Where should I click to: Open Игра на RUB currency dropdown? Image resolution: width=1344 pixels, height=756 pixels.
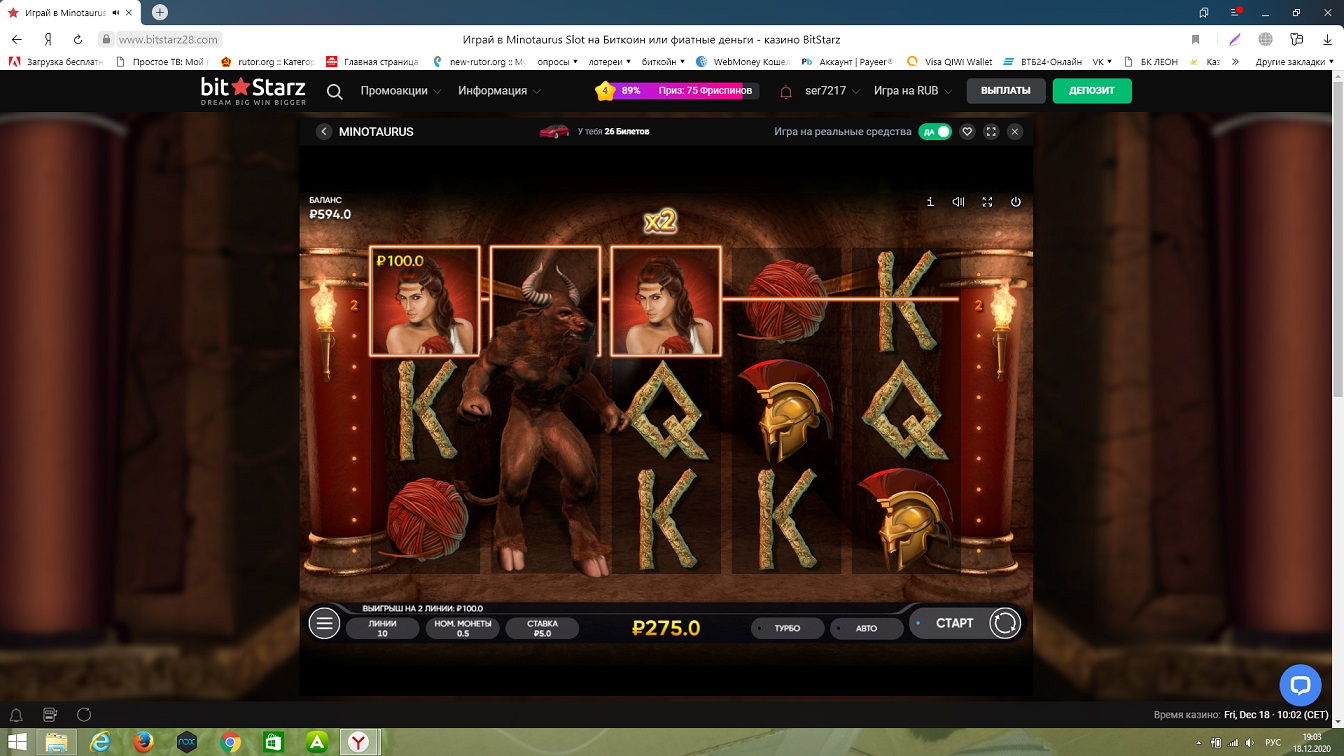click(x=913, y=91)
